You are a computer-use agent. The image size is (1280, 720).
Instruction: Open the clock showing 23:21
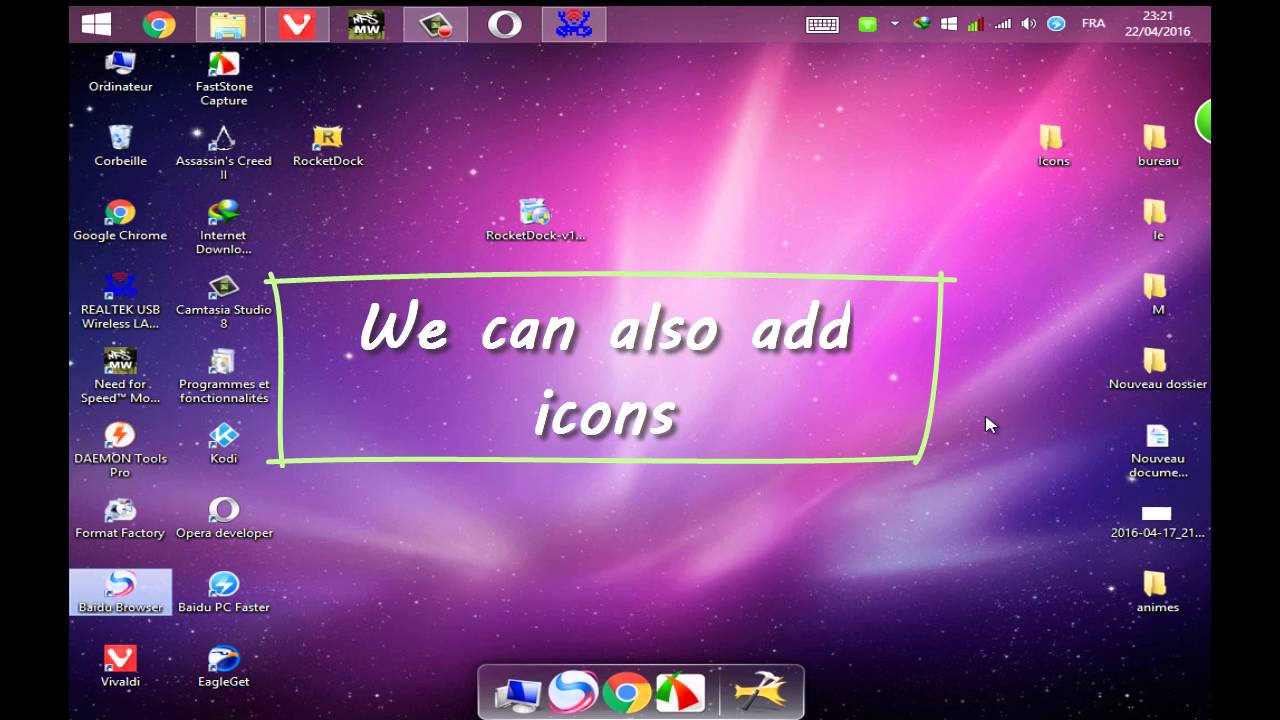coord(1157,24)
